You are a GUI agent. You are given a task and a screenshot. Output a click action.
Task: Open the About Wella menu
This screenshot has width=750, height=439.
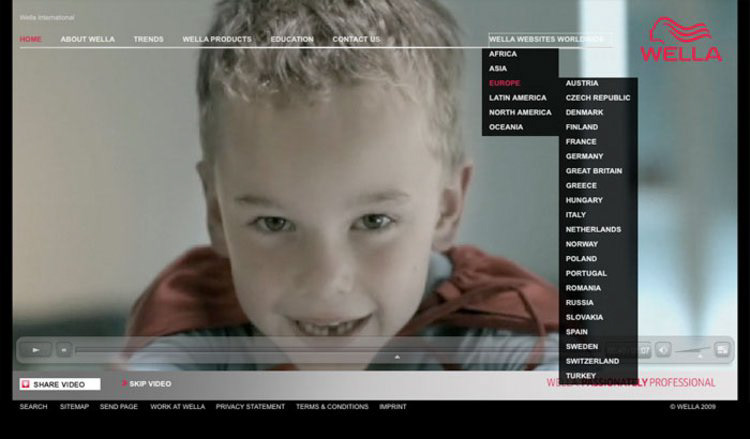(88, 39)
